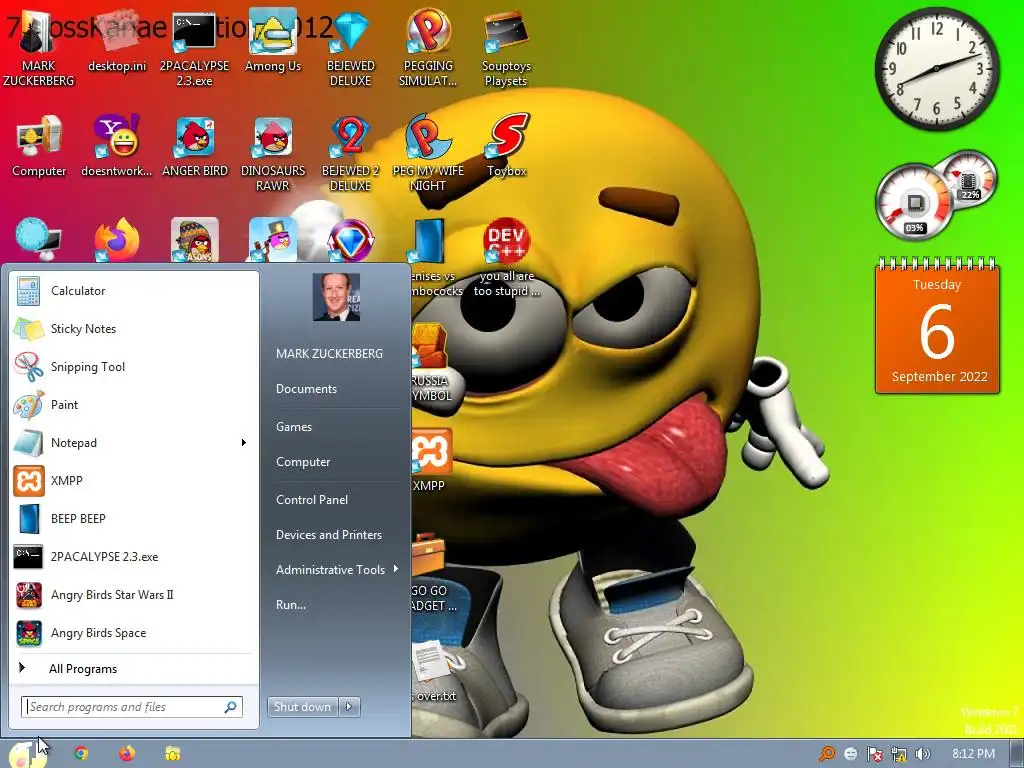Open Control Panel from the Start menu
Screen dimensions: 1024x768
(312, 500)
